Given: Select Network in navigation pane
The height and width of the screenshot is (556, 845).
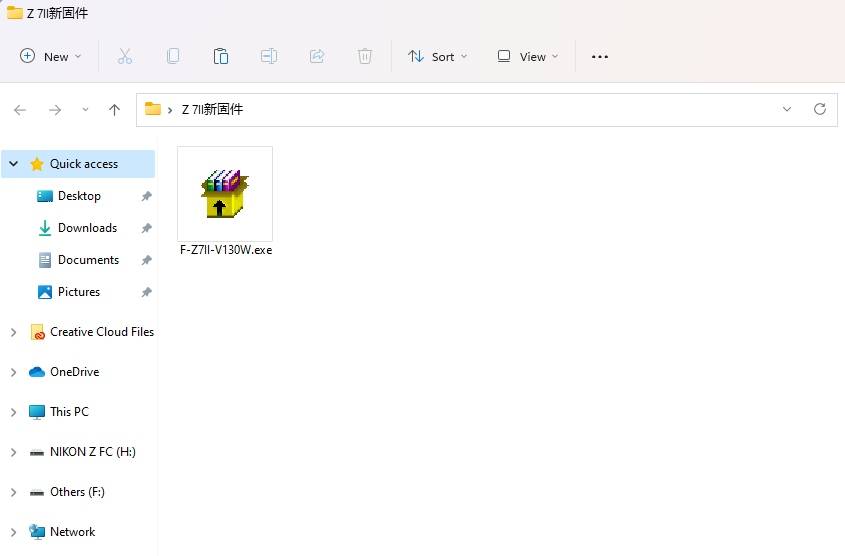Looking at the screenshot, I should coord(72,532).
